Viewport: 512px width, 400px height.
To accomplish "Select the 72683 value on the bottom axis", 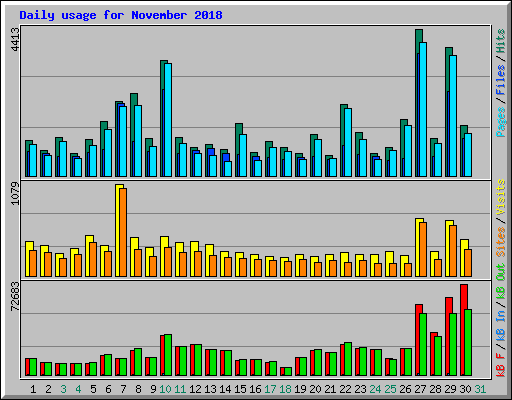I will [15, 297].
